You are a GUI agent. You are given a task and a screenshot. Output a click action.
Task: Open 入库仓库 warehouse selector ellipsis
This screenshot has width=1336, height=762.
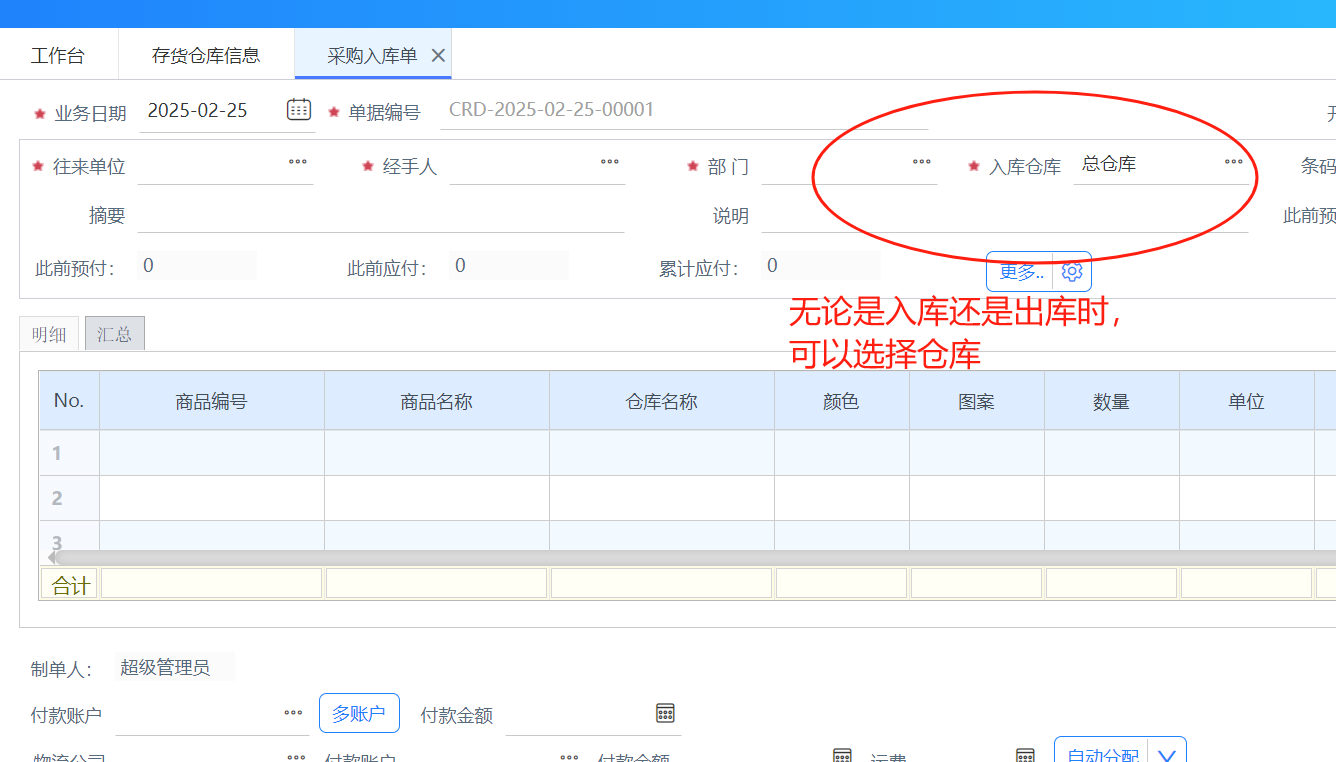1234,162
